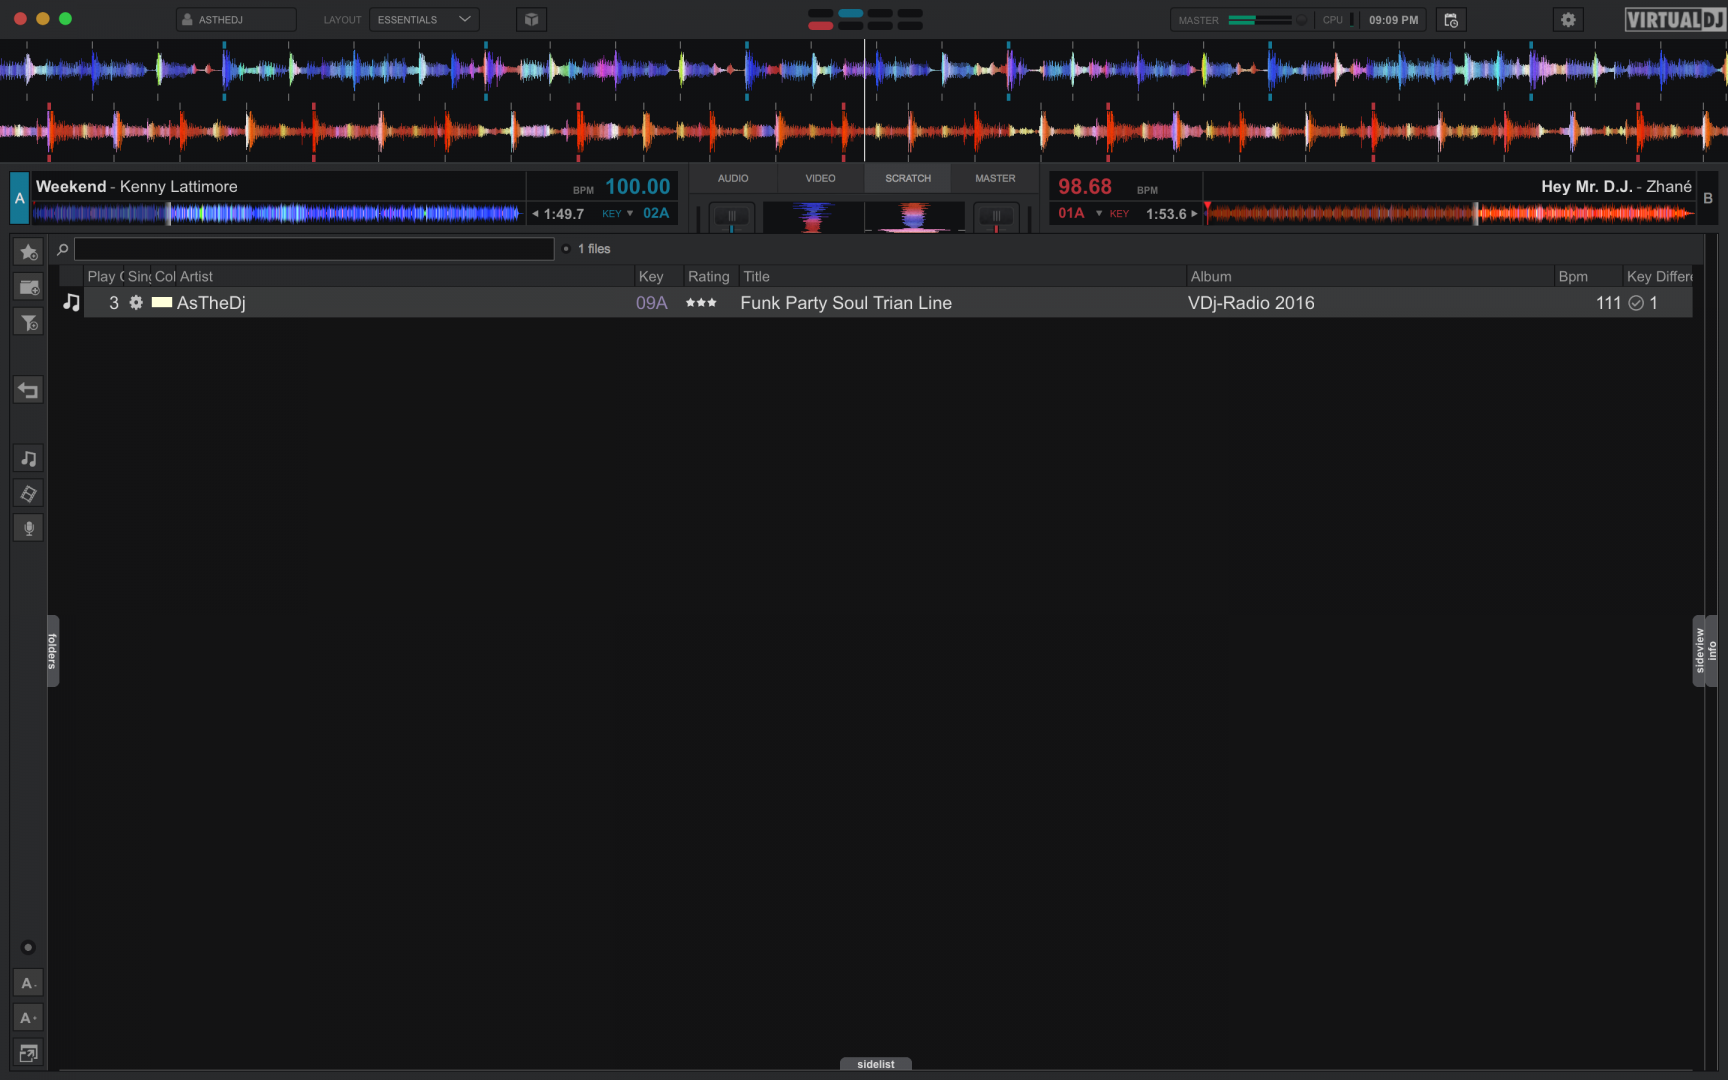The image size is (1728, 1080).
Task: Toggle the search options dot beside 1 files
Action: [x=566, y=249]
